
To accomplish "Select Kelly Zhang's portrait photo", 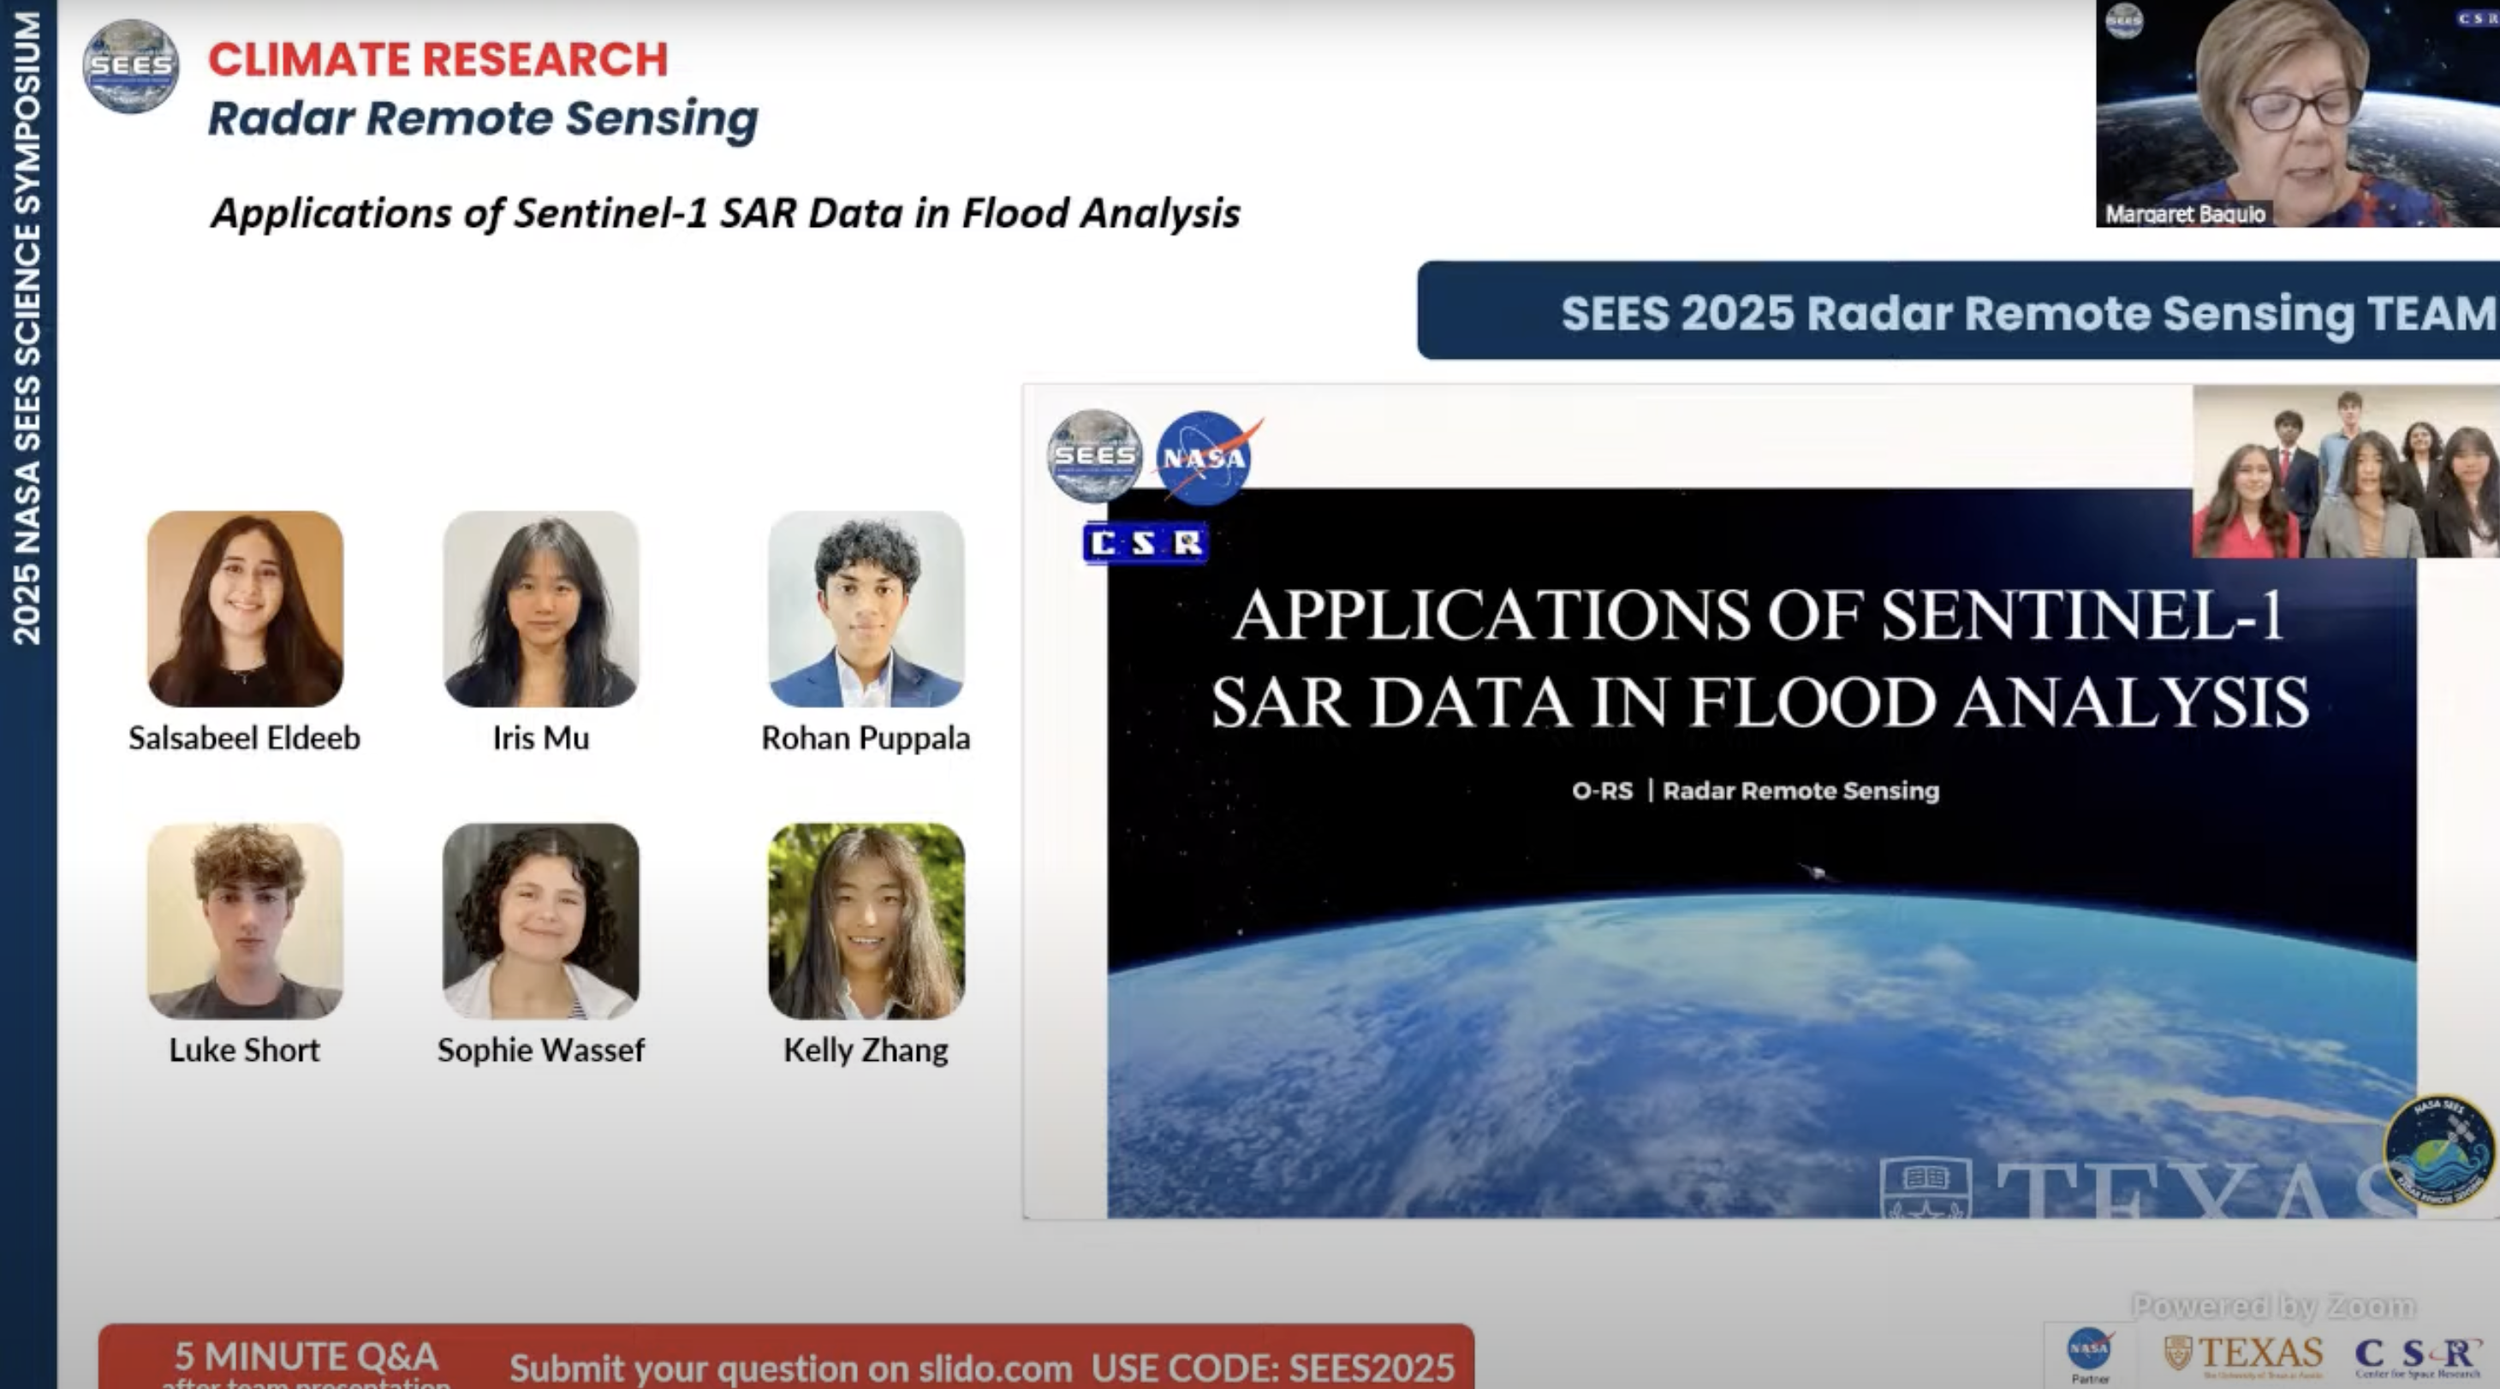I will [866, 921].
